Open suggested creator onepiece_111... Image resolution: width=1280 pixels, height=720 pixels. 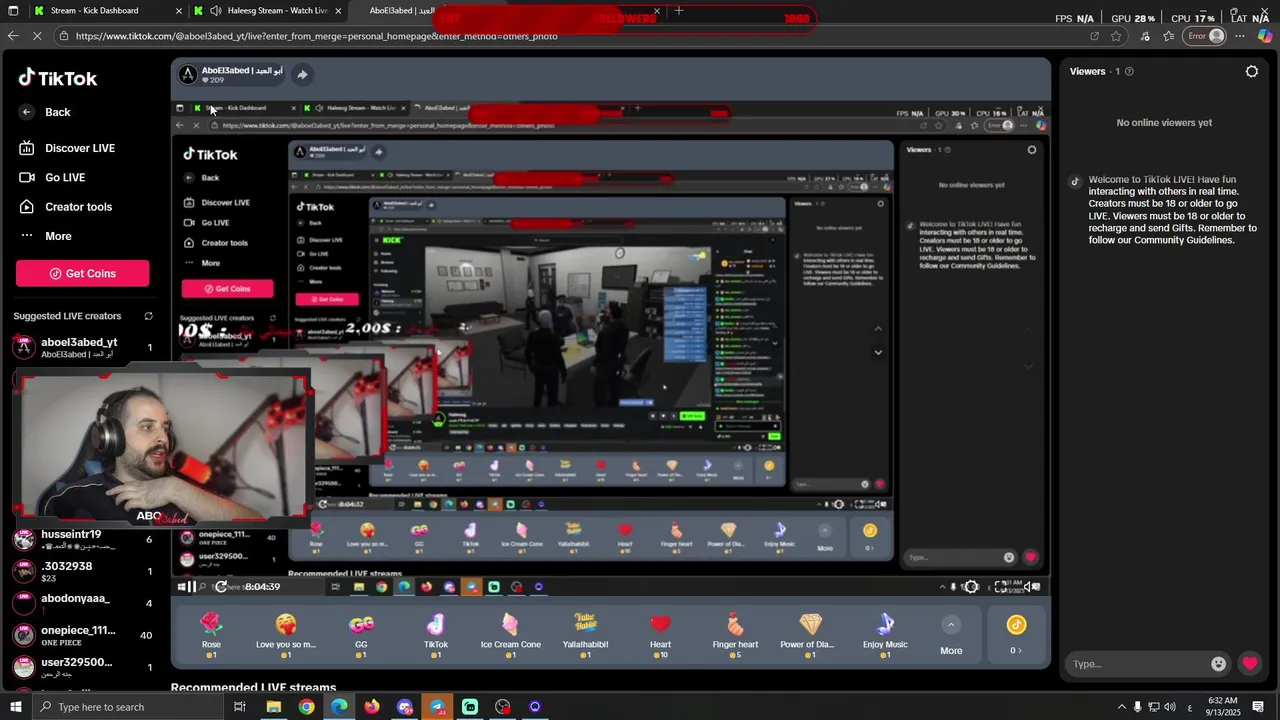click(82, 635)
